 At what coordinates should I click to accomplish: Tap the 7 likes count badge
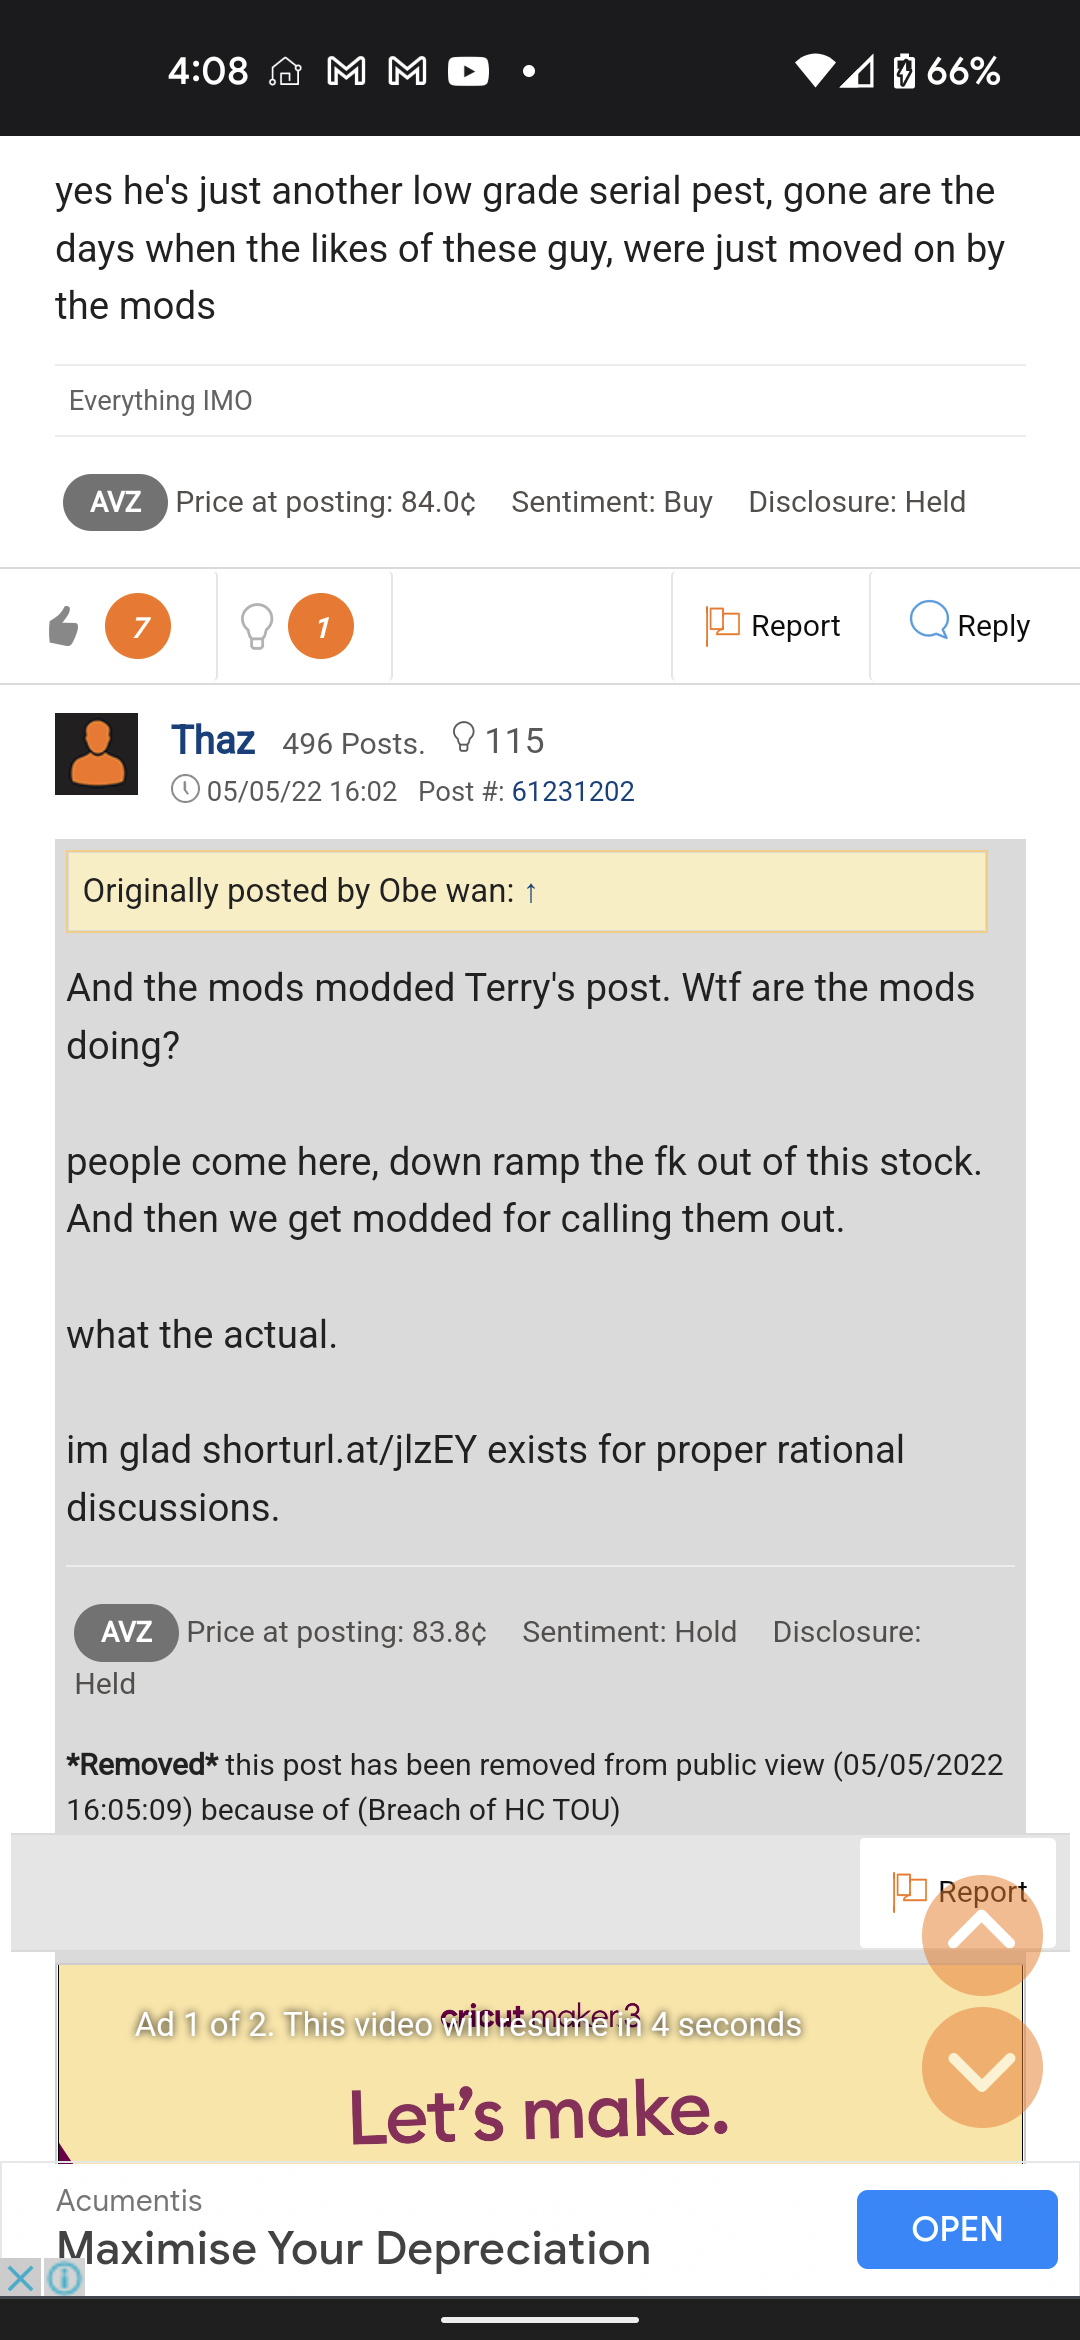138,627
